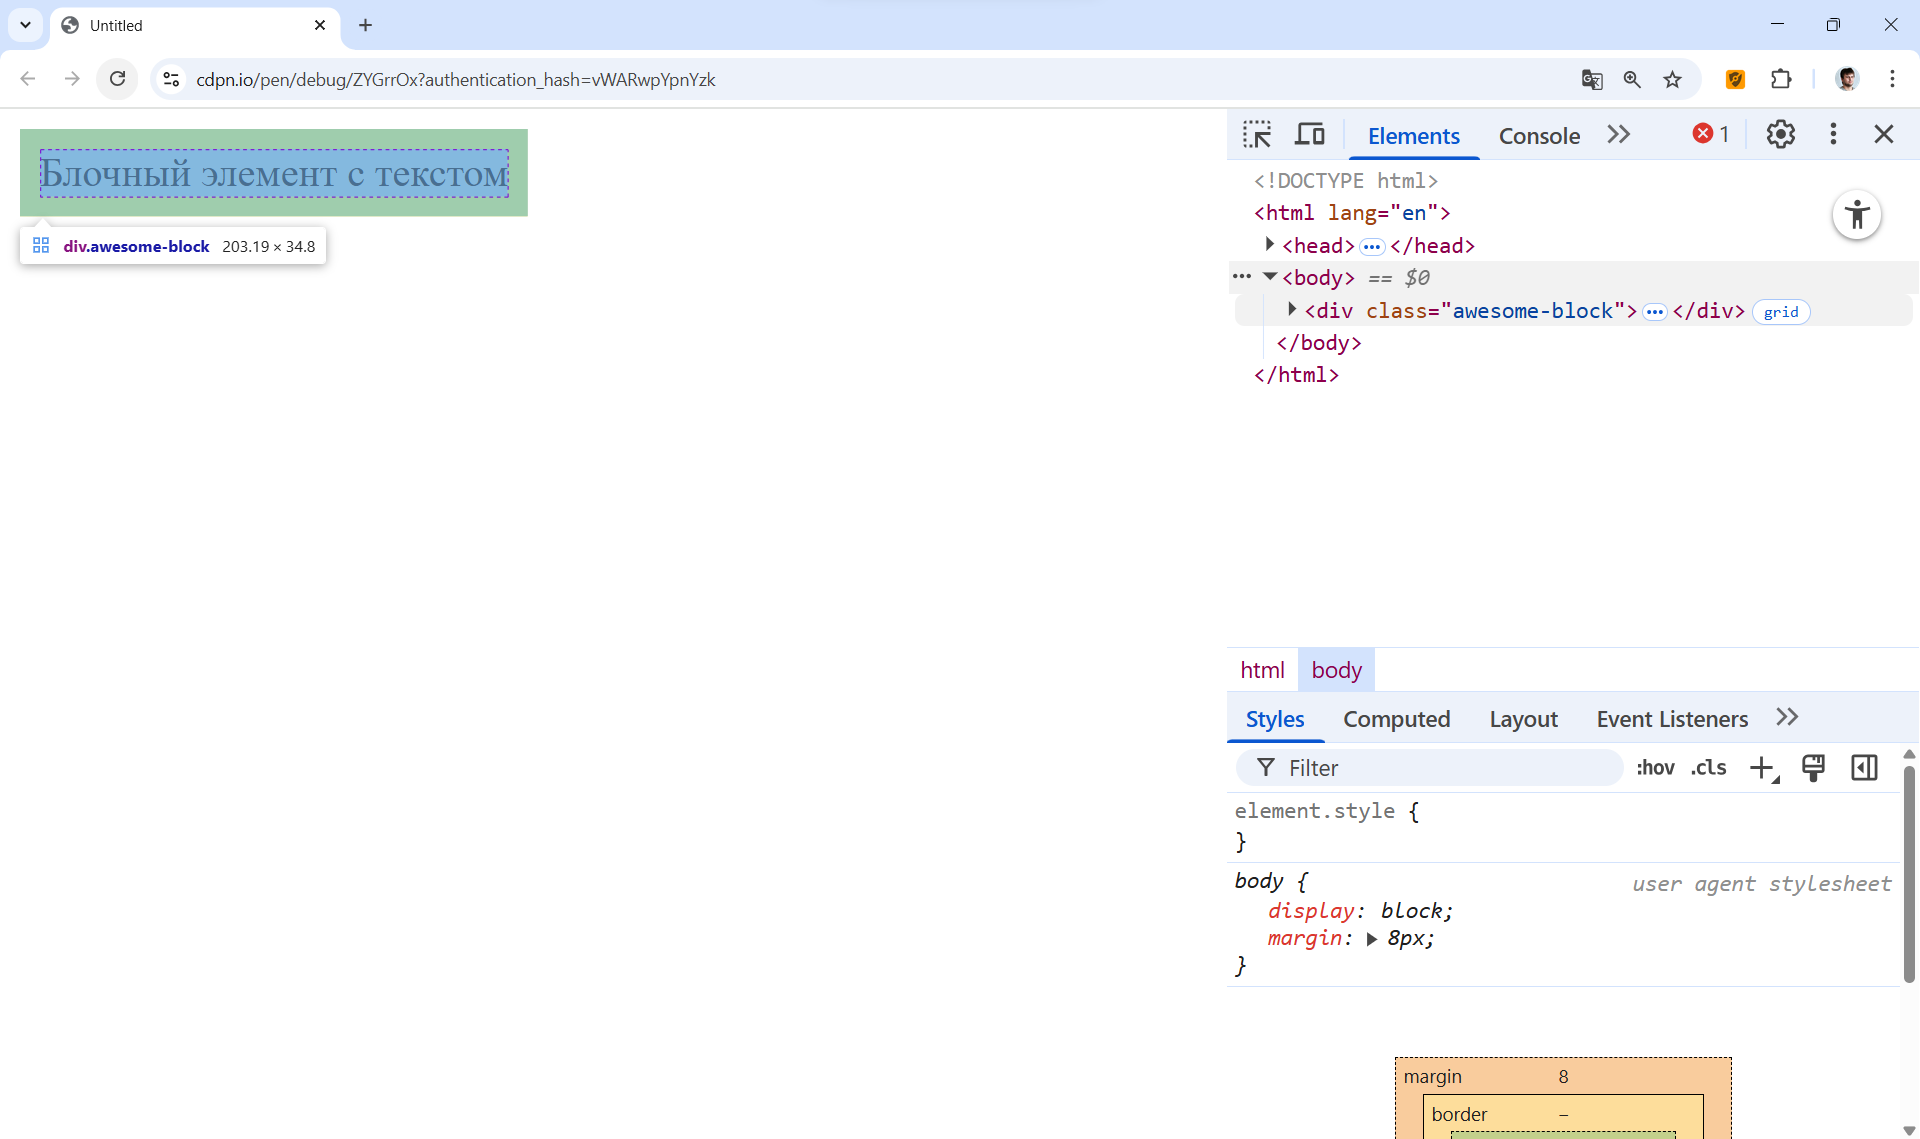The height and width of the screenshot is (1139, 1920).
Task: Expand the div awesome-block node
Action: point(1291,310)
